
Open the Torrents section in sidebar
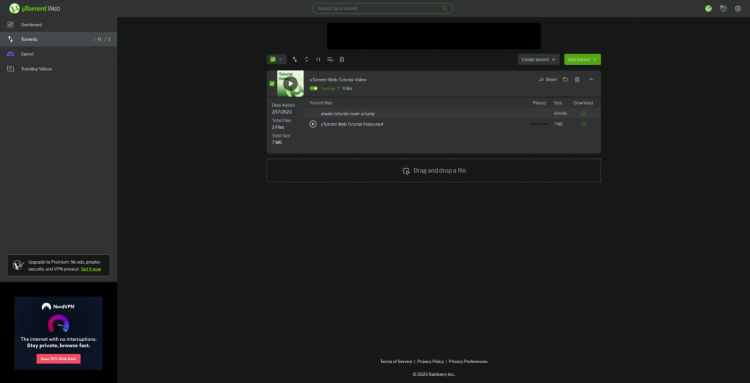pos(58,39)
